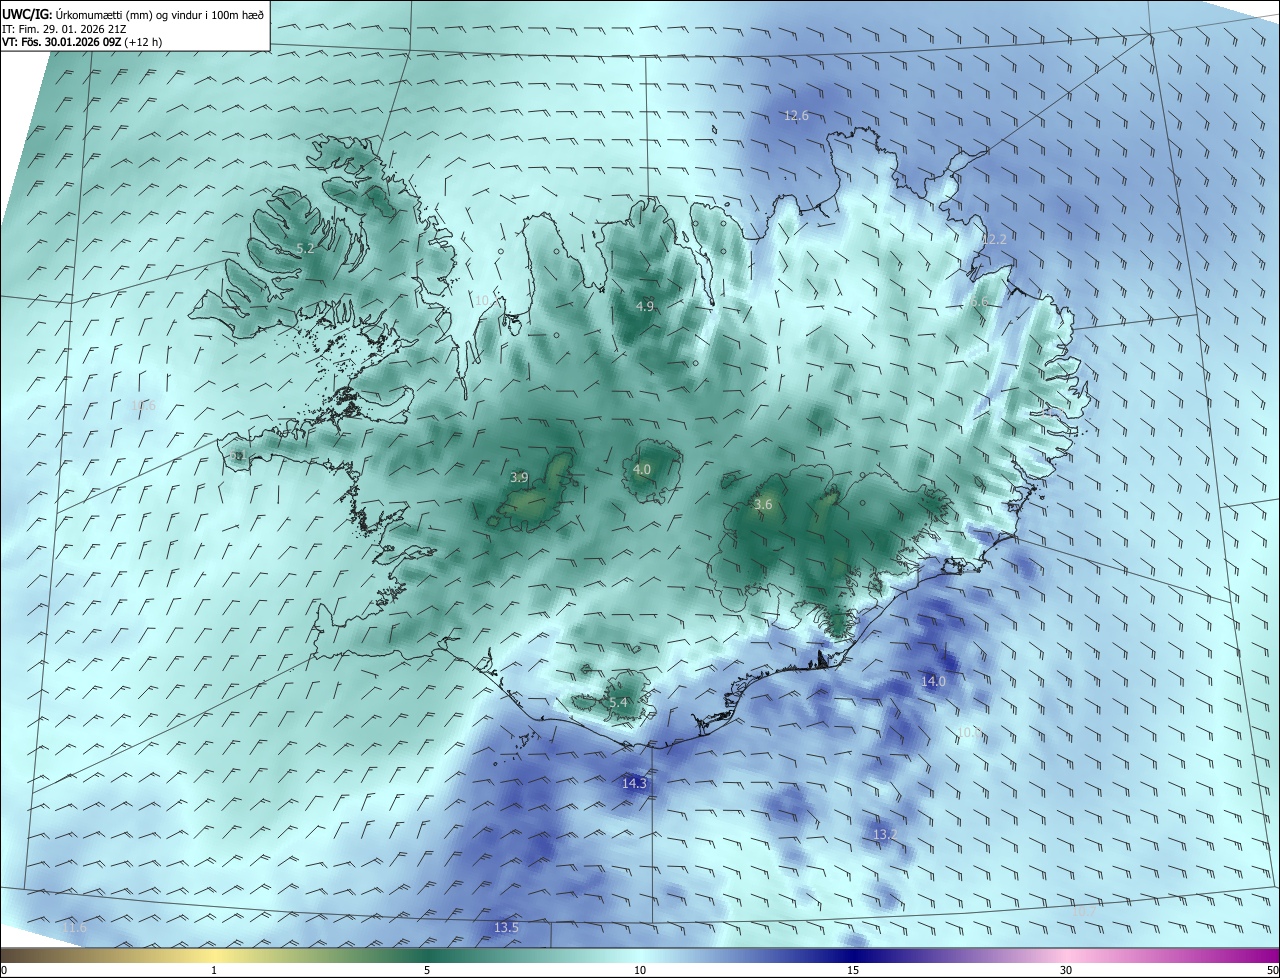Click the 0 tick on the color scale
The image size is (1280, 978).
click(4, 970)
